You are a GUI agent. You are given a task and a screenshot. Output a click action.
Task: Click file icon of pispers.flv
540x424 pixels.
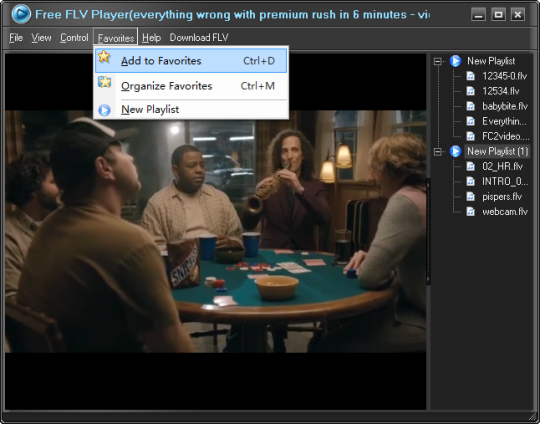[x=470, y=197]
